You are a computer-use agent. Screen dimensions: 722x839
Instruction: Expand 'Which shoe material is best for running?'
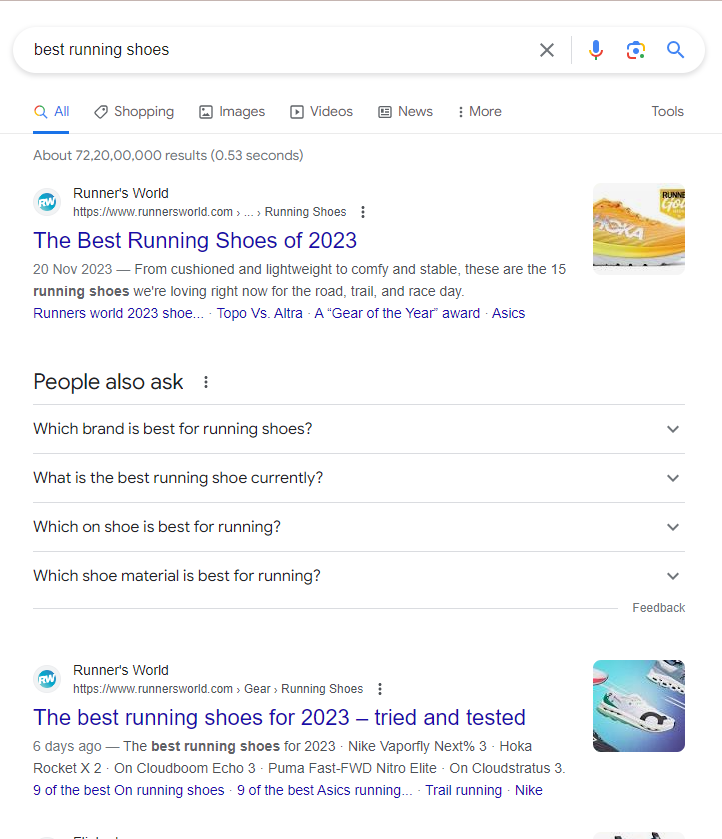[672, 576]
